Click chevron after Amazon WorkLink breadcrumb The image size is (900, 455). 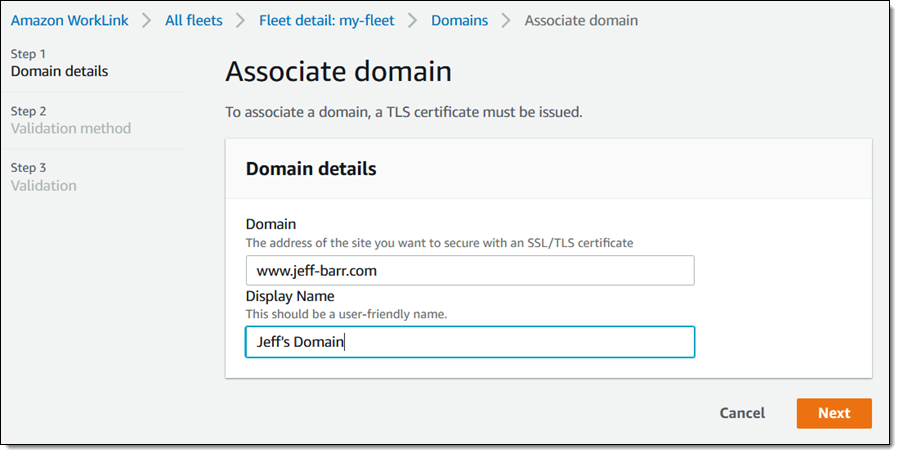point(147,20)
